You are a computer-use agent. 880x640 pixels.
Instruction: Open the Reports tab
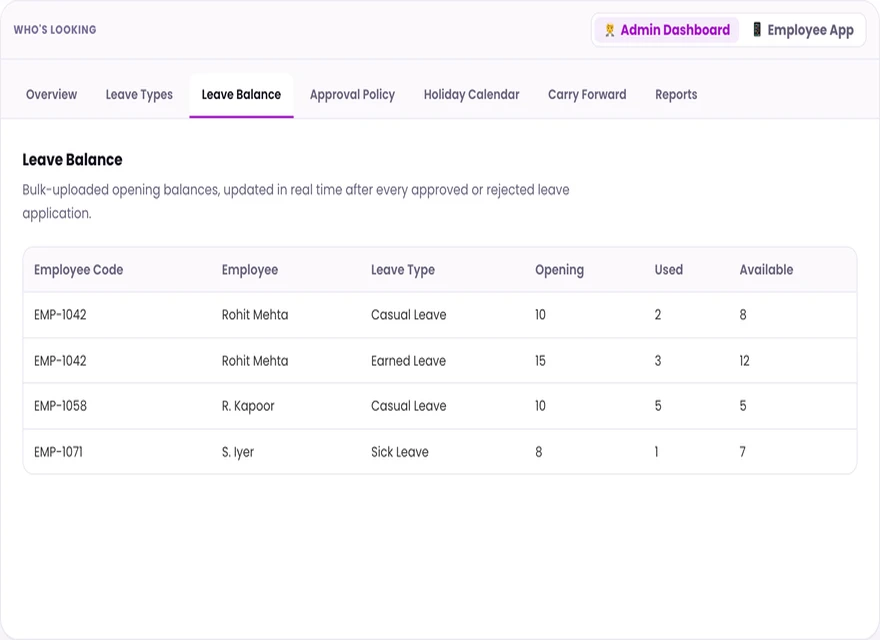coord(676,94)
